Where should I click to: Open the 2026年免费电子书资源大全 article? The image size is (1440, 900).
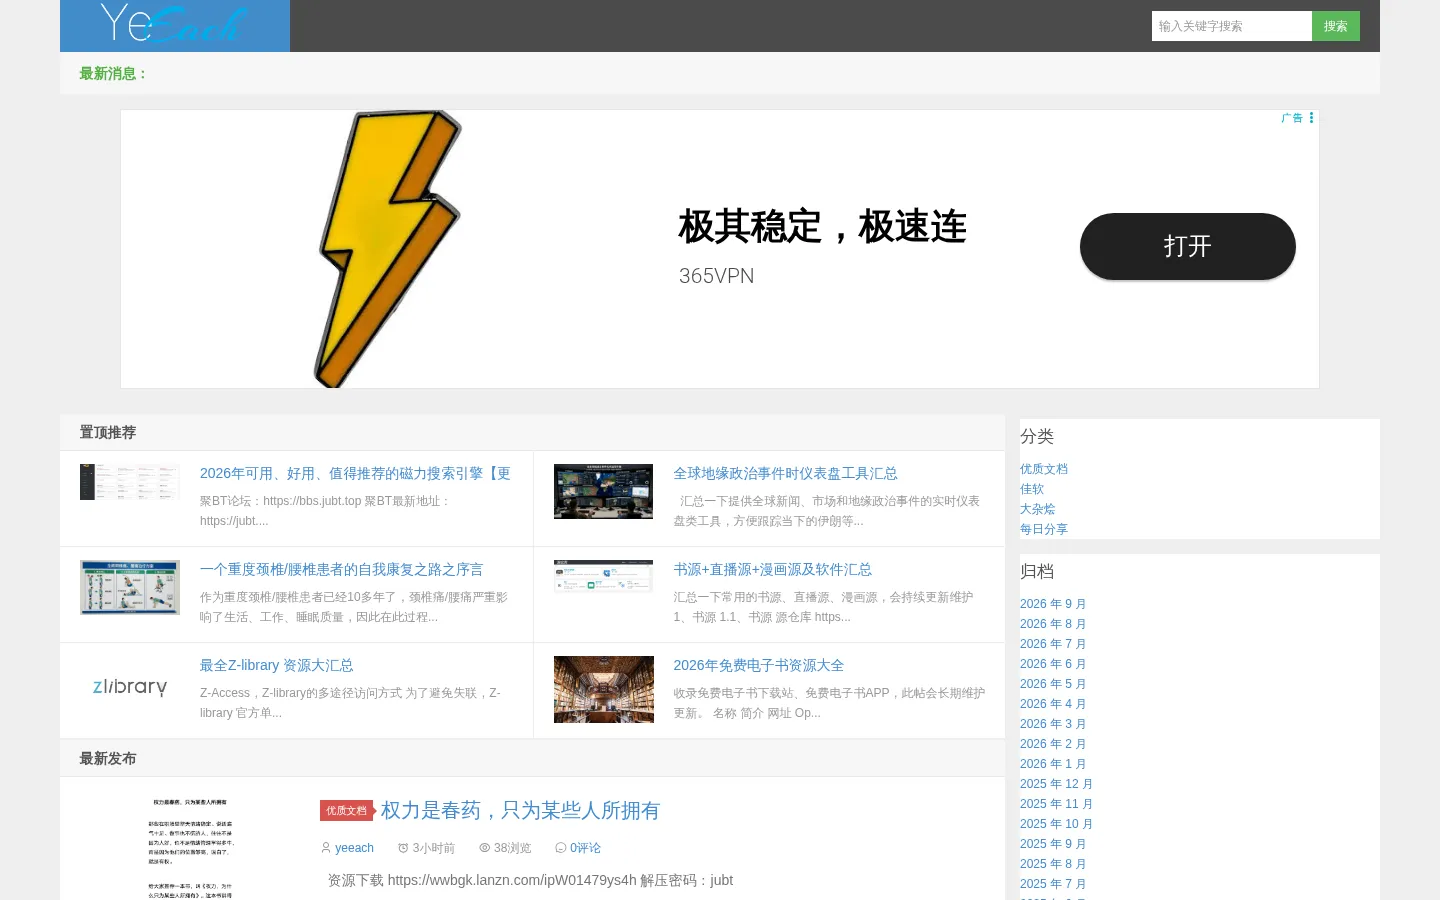point(758,665)
